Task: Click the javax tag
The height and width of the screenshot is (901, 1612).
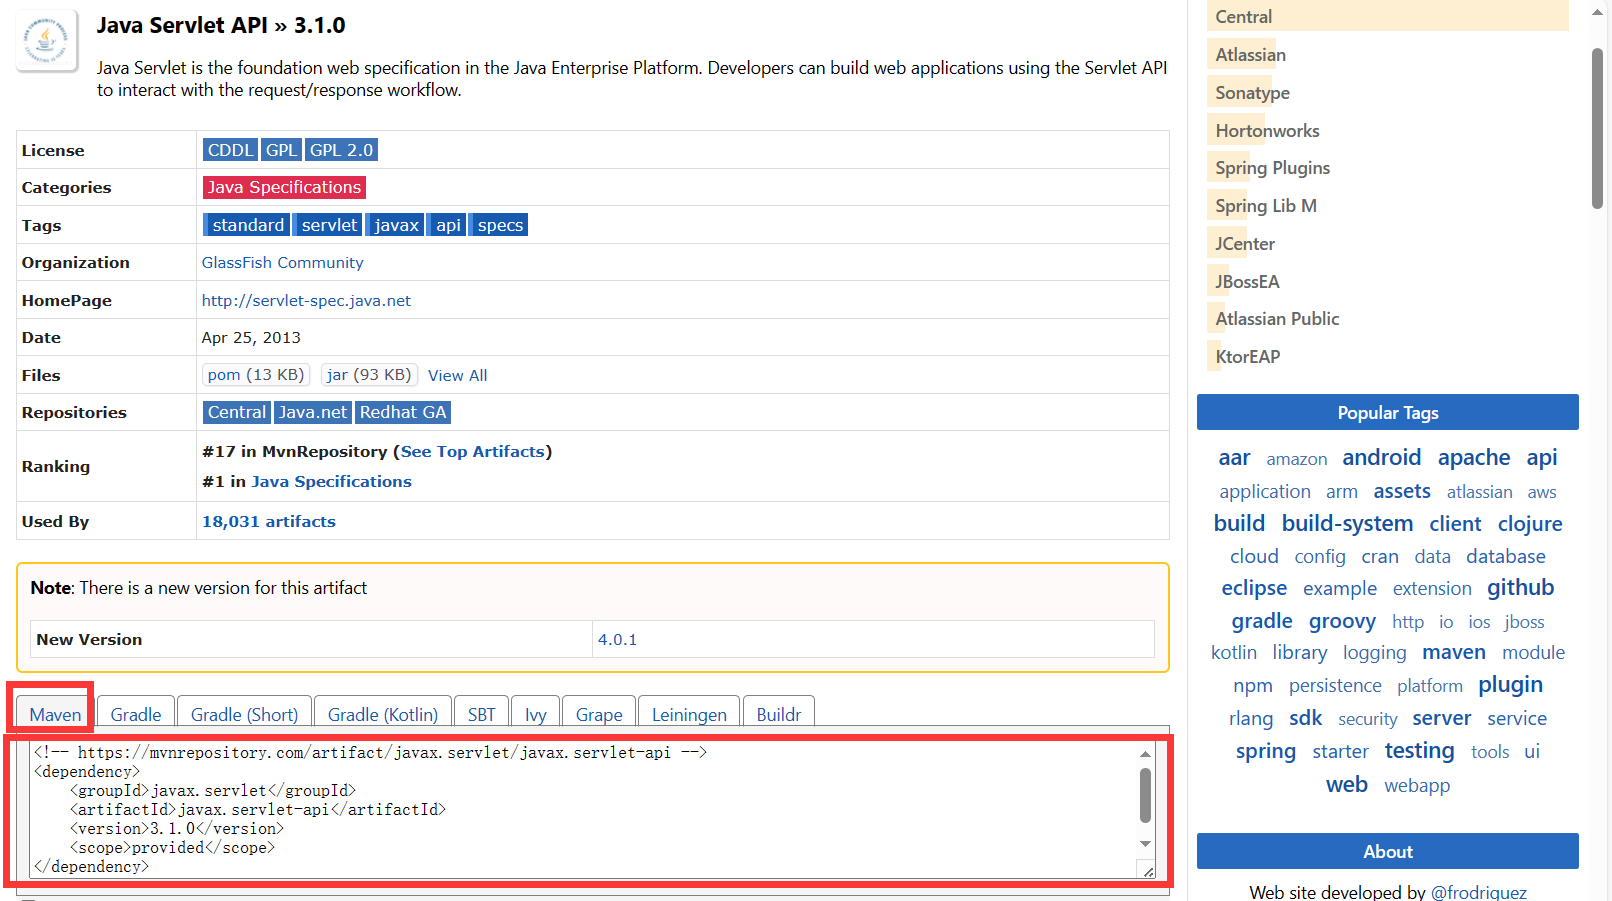Action: coord(396,225)
